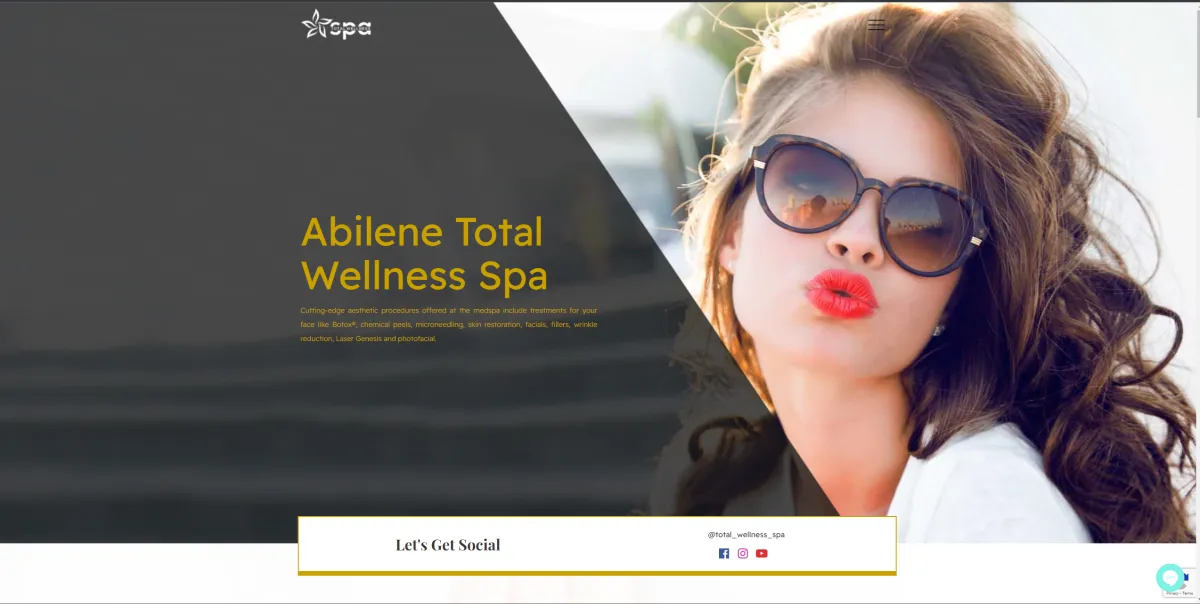Launch the teal chat bubble widget
The image size is (1200, 604).
coord(1170,577)
